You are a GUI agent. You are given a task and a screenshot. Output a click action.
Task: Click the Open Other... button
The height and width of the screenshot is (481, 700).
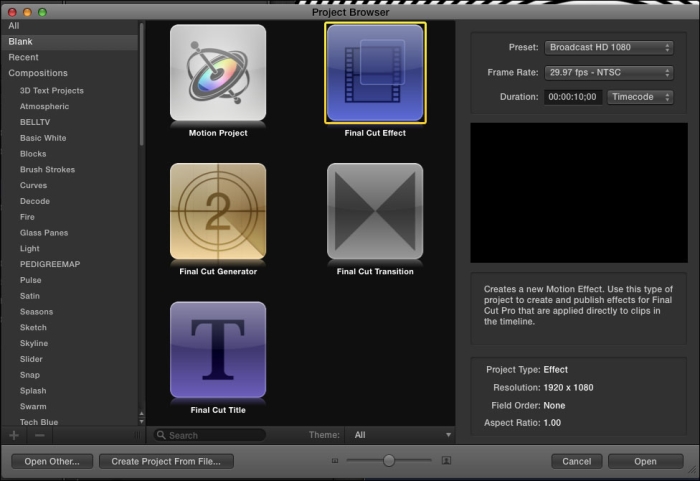click(52, 461)
